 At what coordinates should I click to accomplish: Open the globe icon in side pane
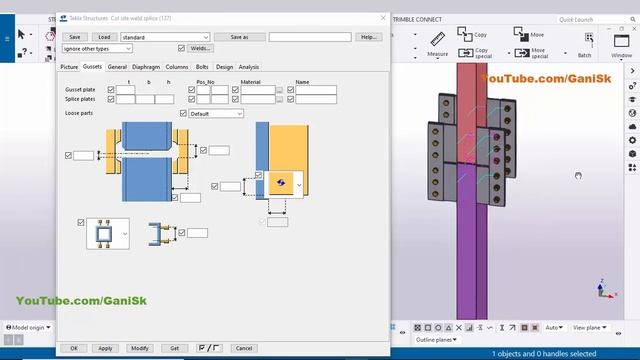[x=632, y=113]
